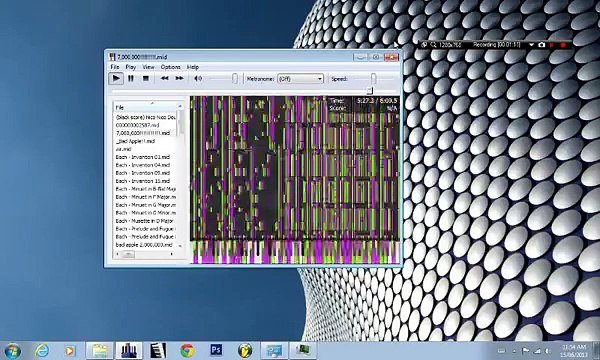The image size is (600, 360).
Task: Click the magnifier icon on recorder bar
Action: pos(433,45)
